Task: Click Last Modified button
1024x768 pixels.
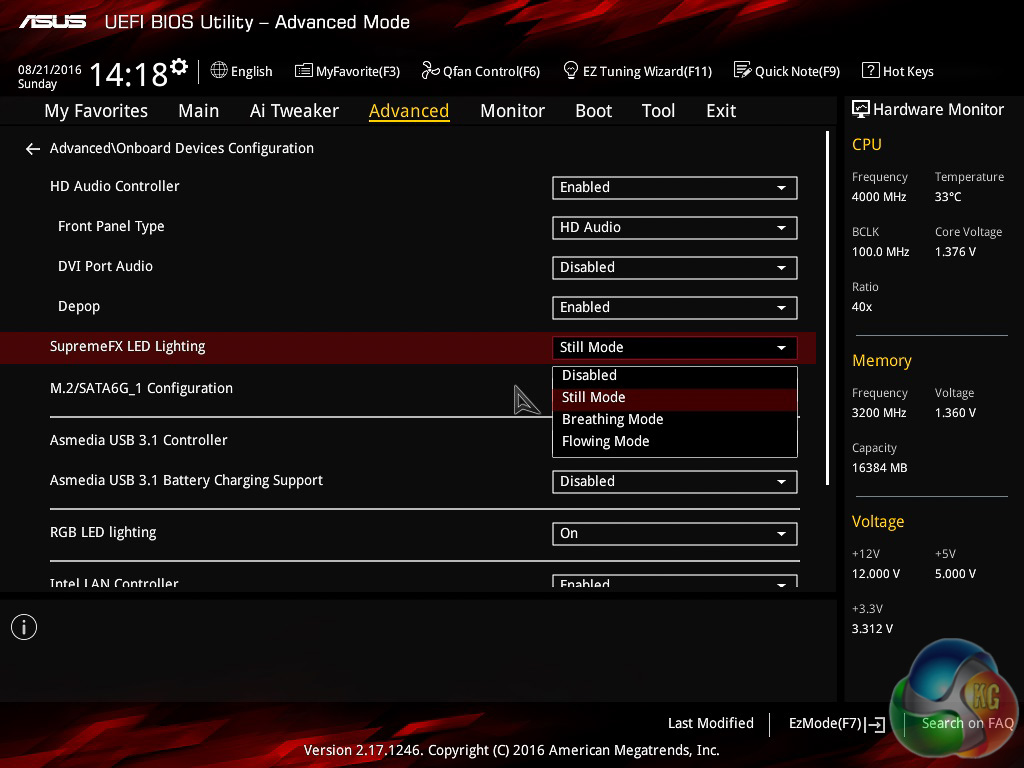Action: coord(711,724)
